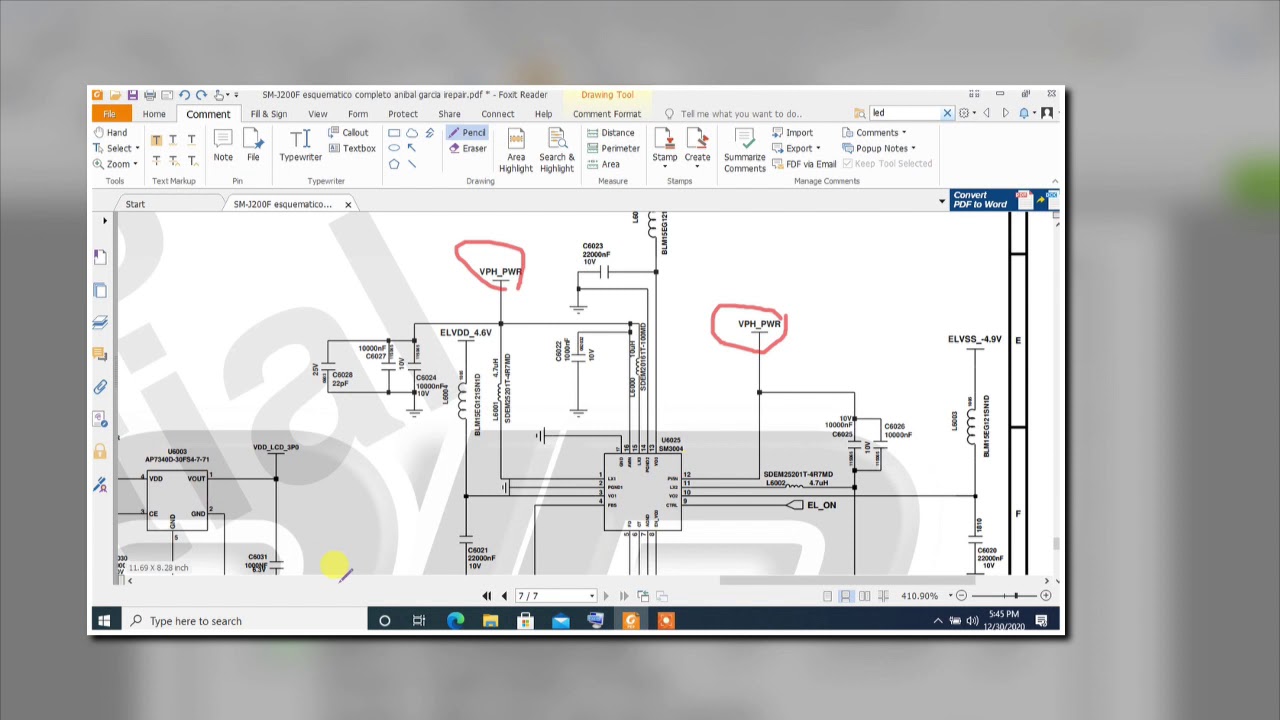Click the Area Highlight tool
This screenshot has width=1280, height=720.
click(x=516, y=150)
